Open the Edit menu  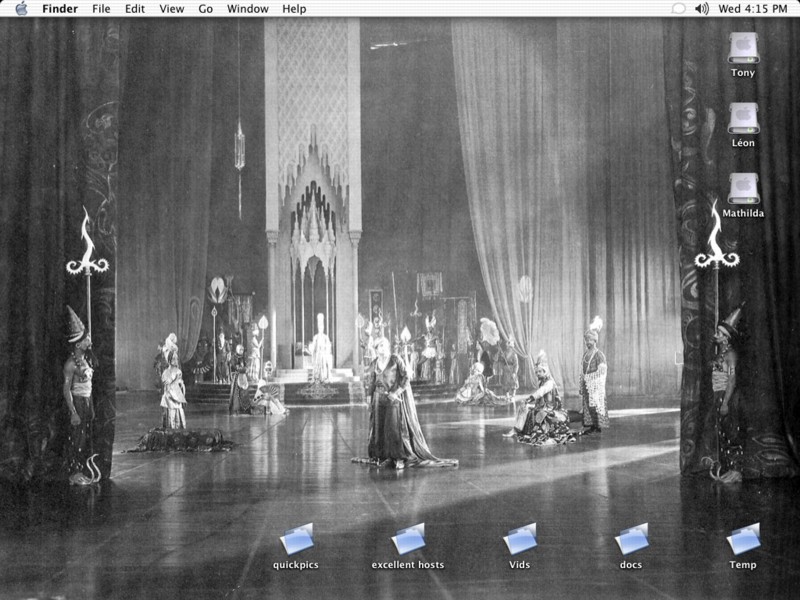point(135,8)
